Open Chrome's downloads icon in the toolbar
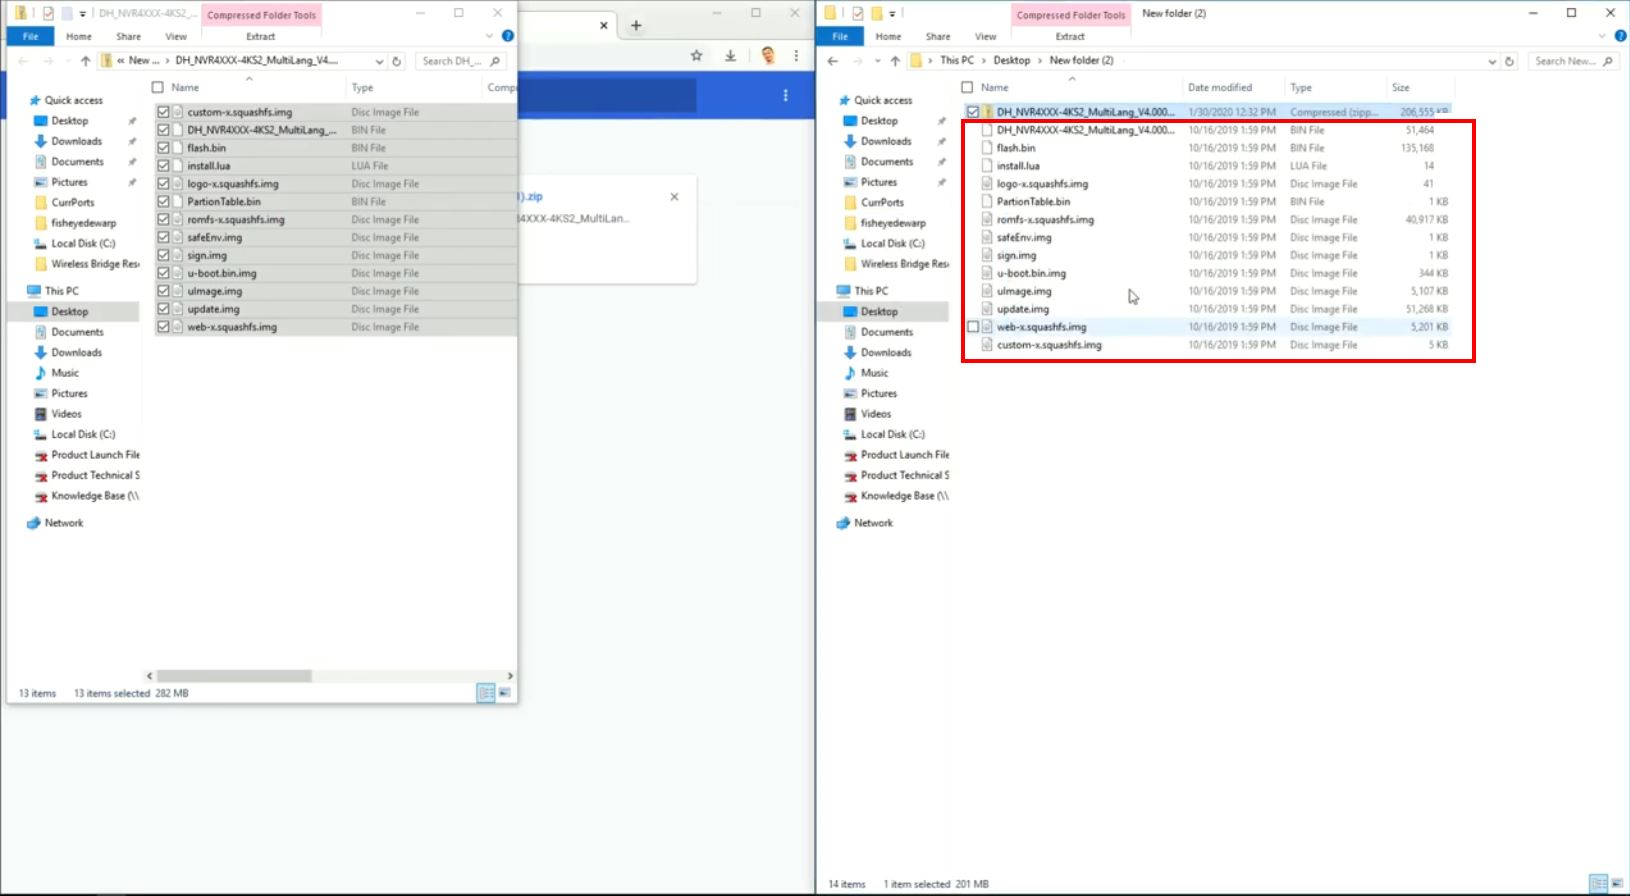The image size is (1630, 896). coord(731,56)
